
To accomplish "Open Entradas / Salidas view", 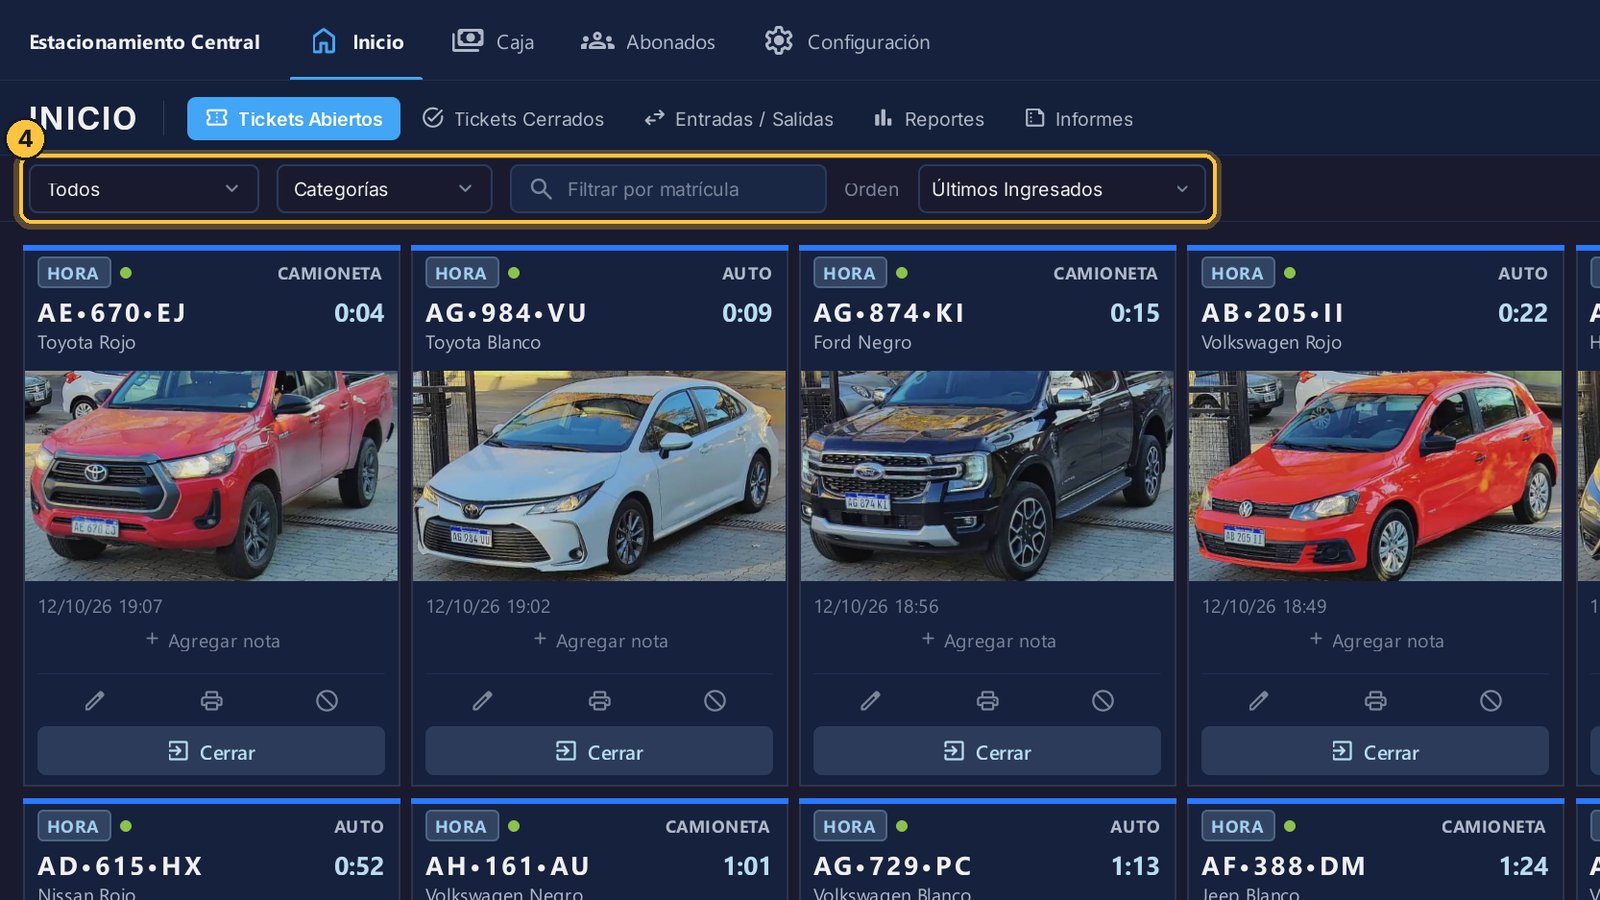I will [739, 119].
